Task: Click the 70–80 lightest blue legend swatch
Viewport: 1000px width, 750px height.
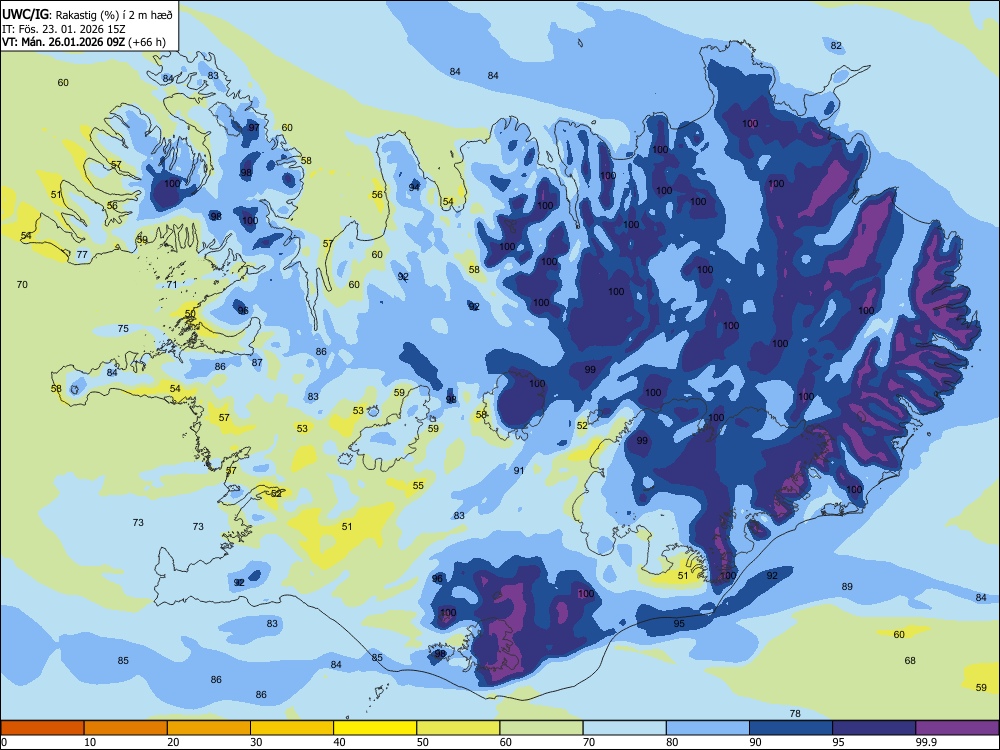Action: [624, 728]
